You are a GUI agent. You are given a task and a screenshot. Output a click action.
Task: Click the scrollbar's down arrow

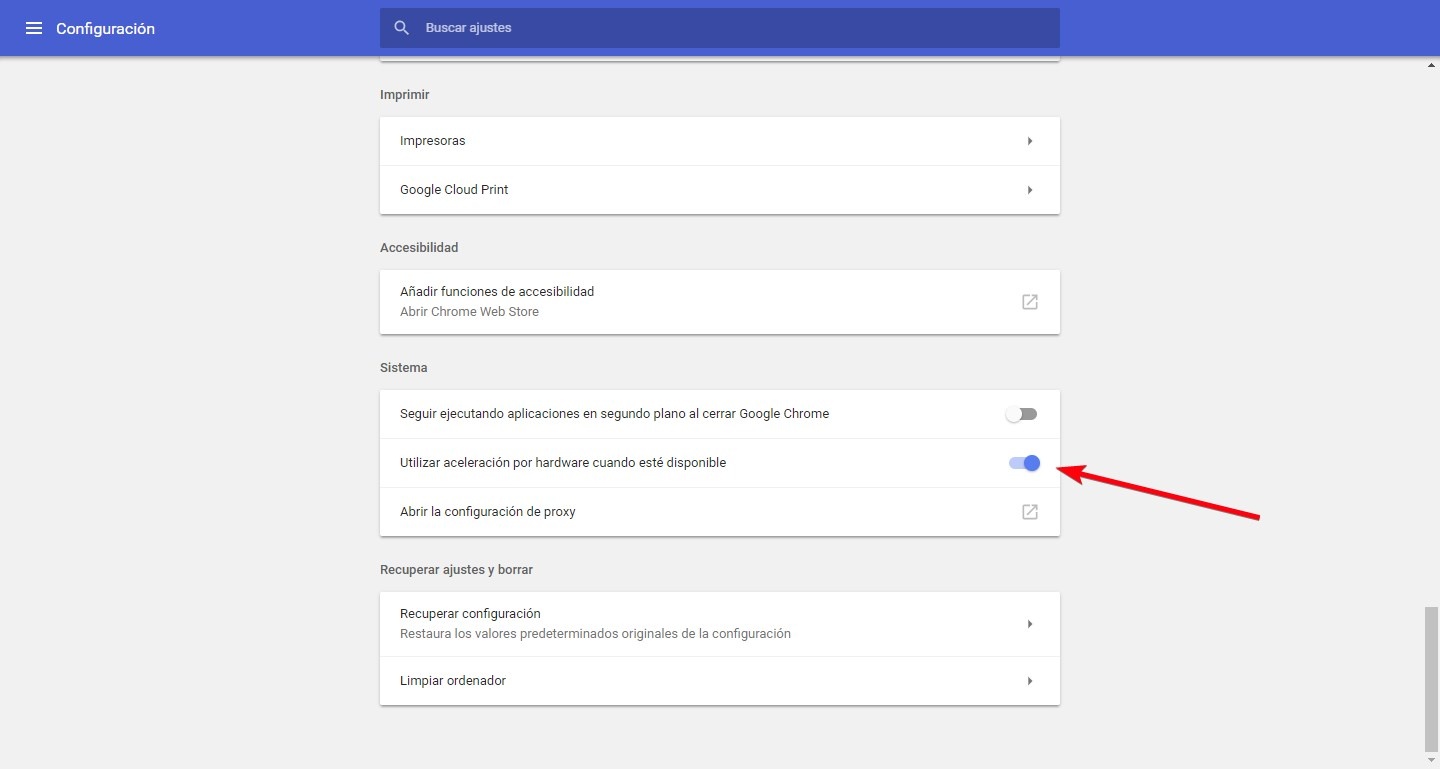(x=1431, y=761)
